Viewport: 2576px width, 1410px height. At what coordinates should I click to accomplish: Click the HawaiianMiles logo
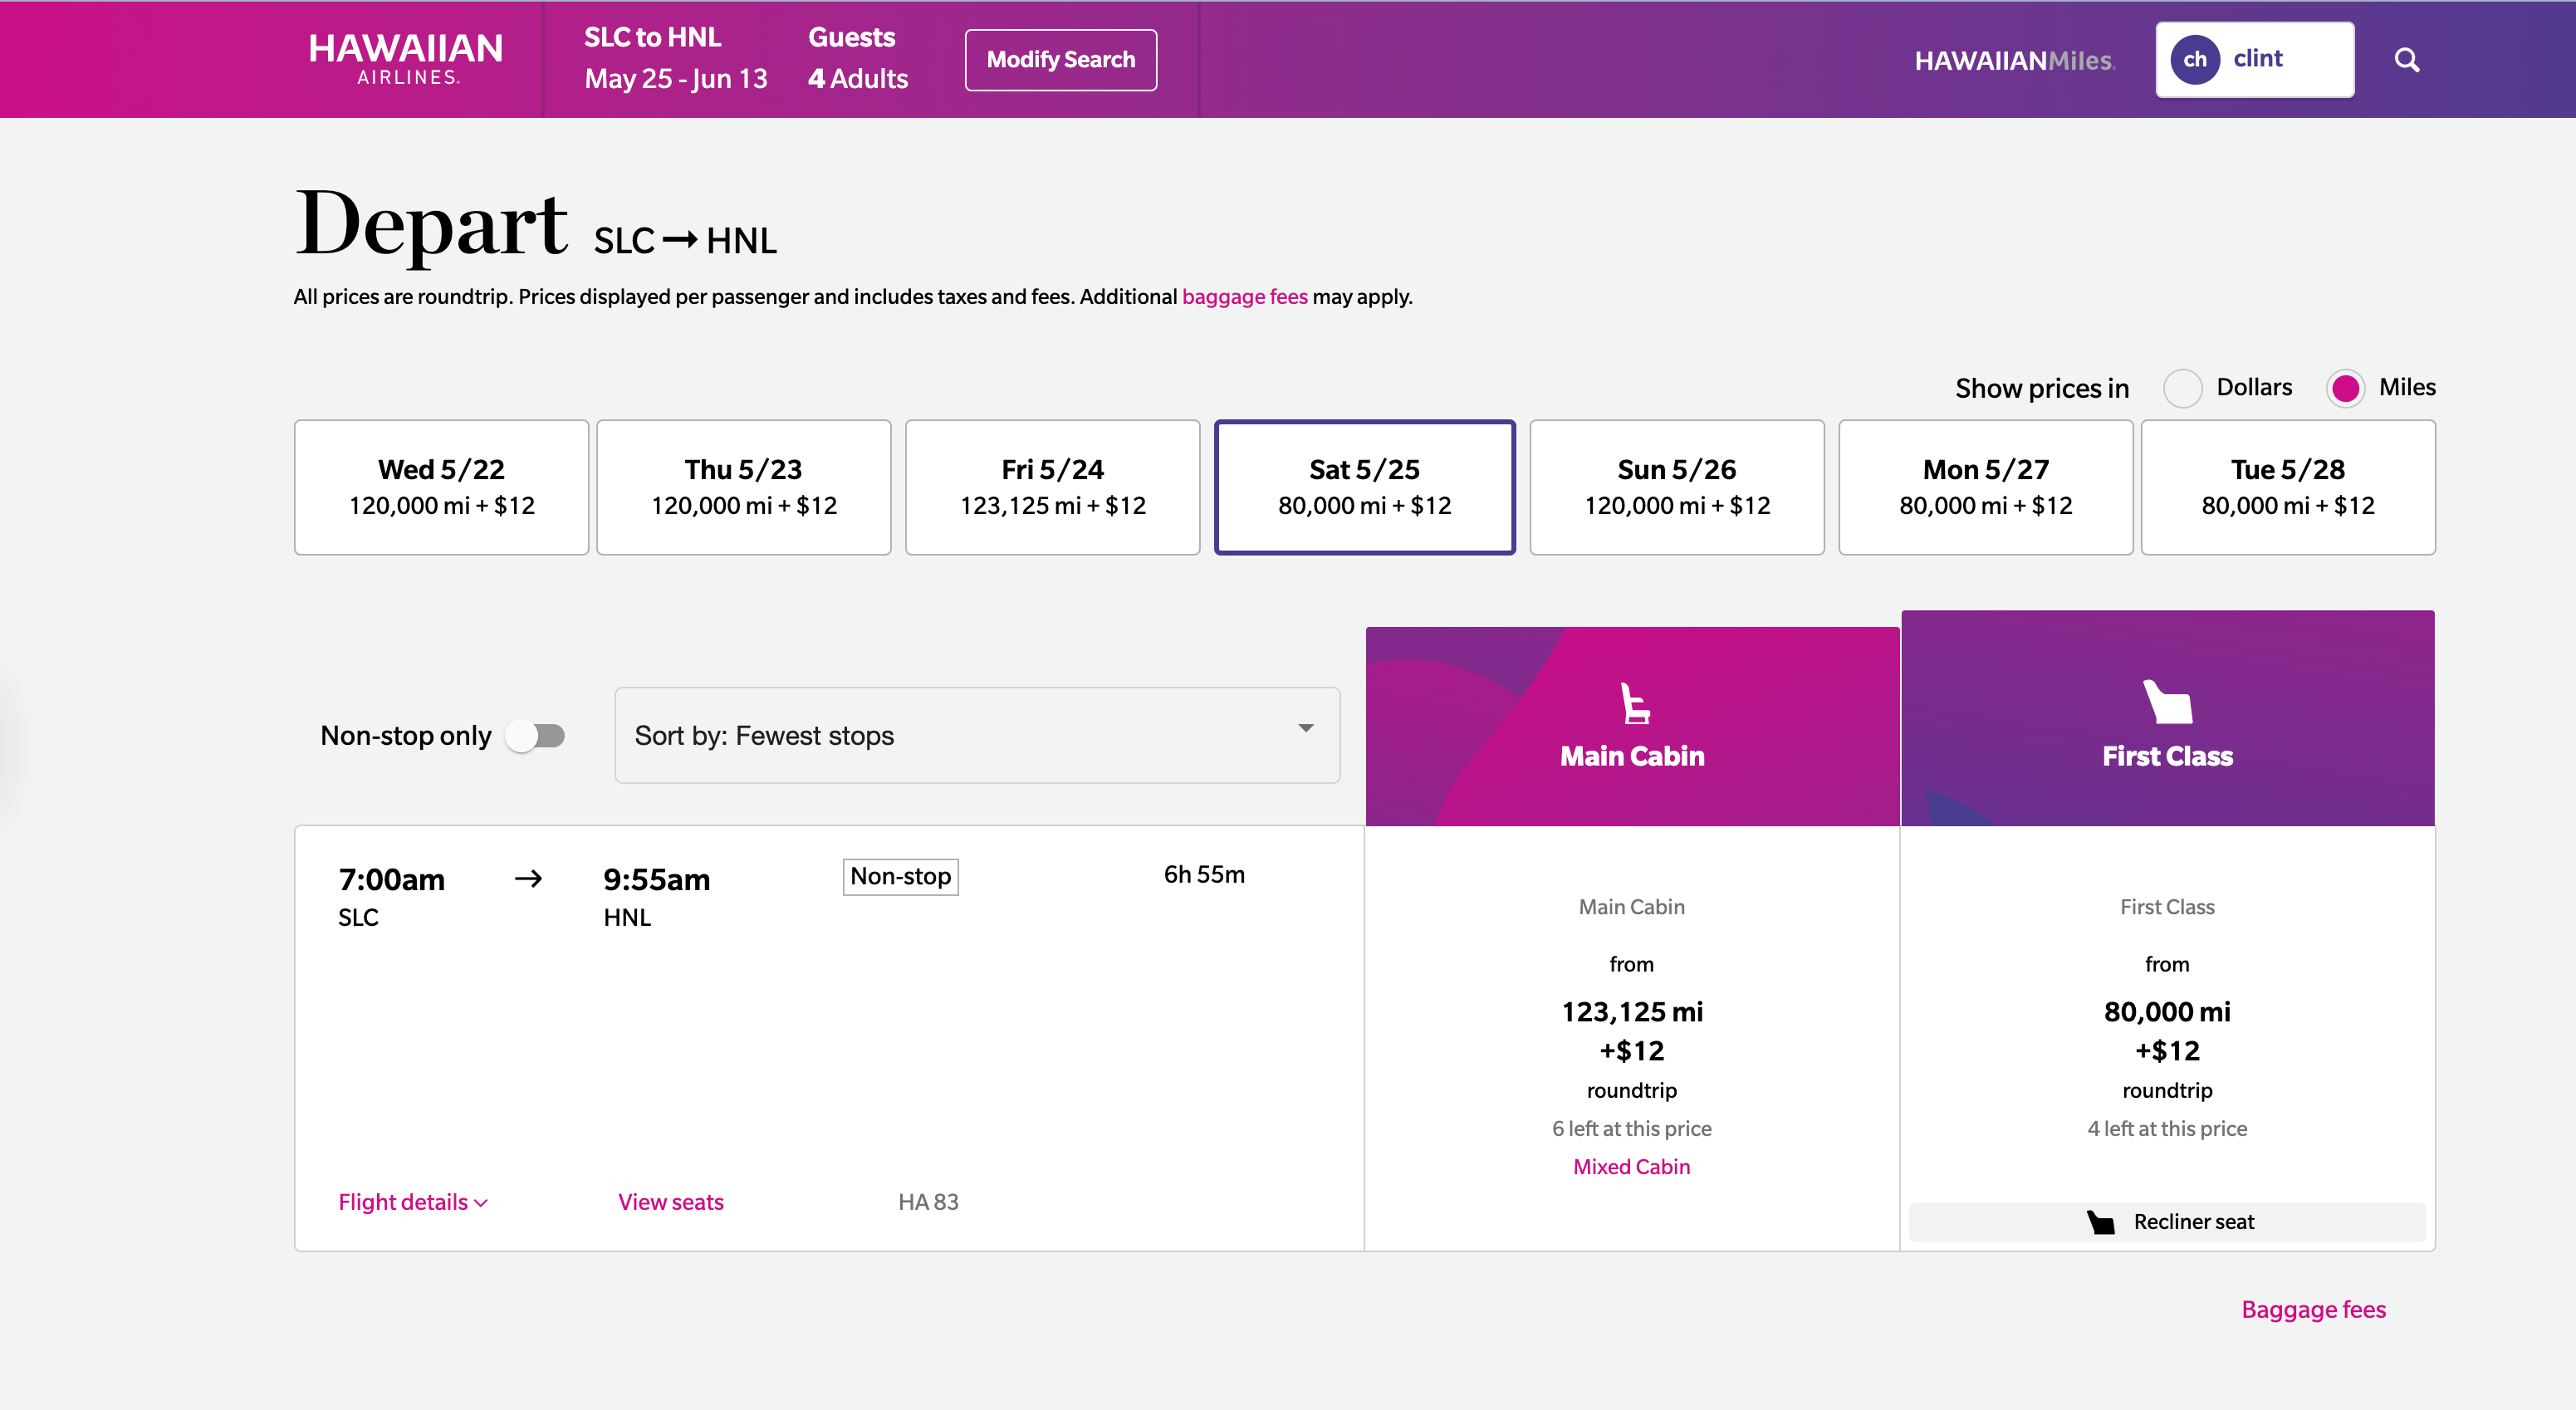point(2014,60)
